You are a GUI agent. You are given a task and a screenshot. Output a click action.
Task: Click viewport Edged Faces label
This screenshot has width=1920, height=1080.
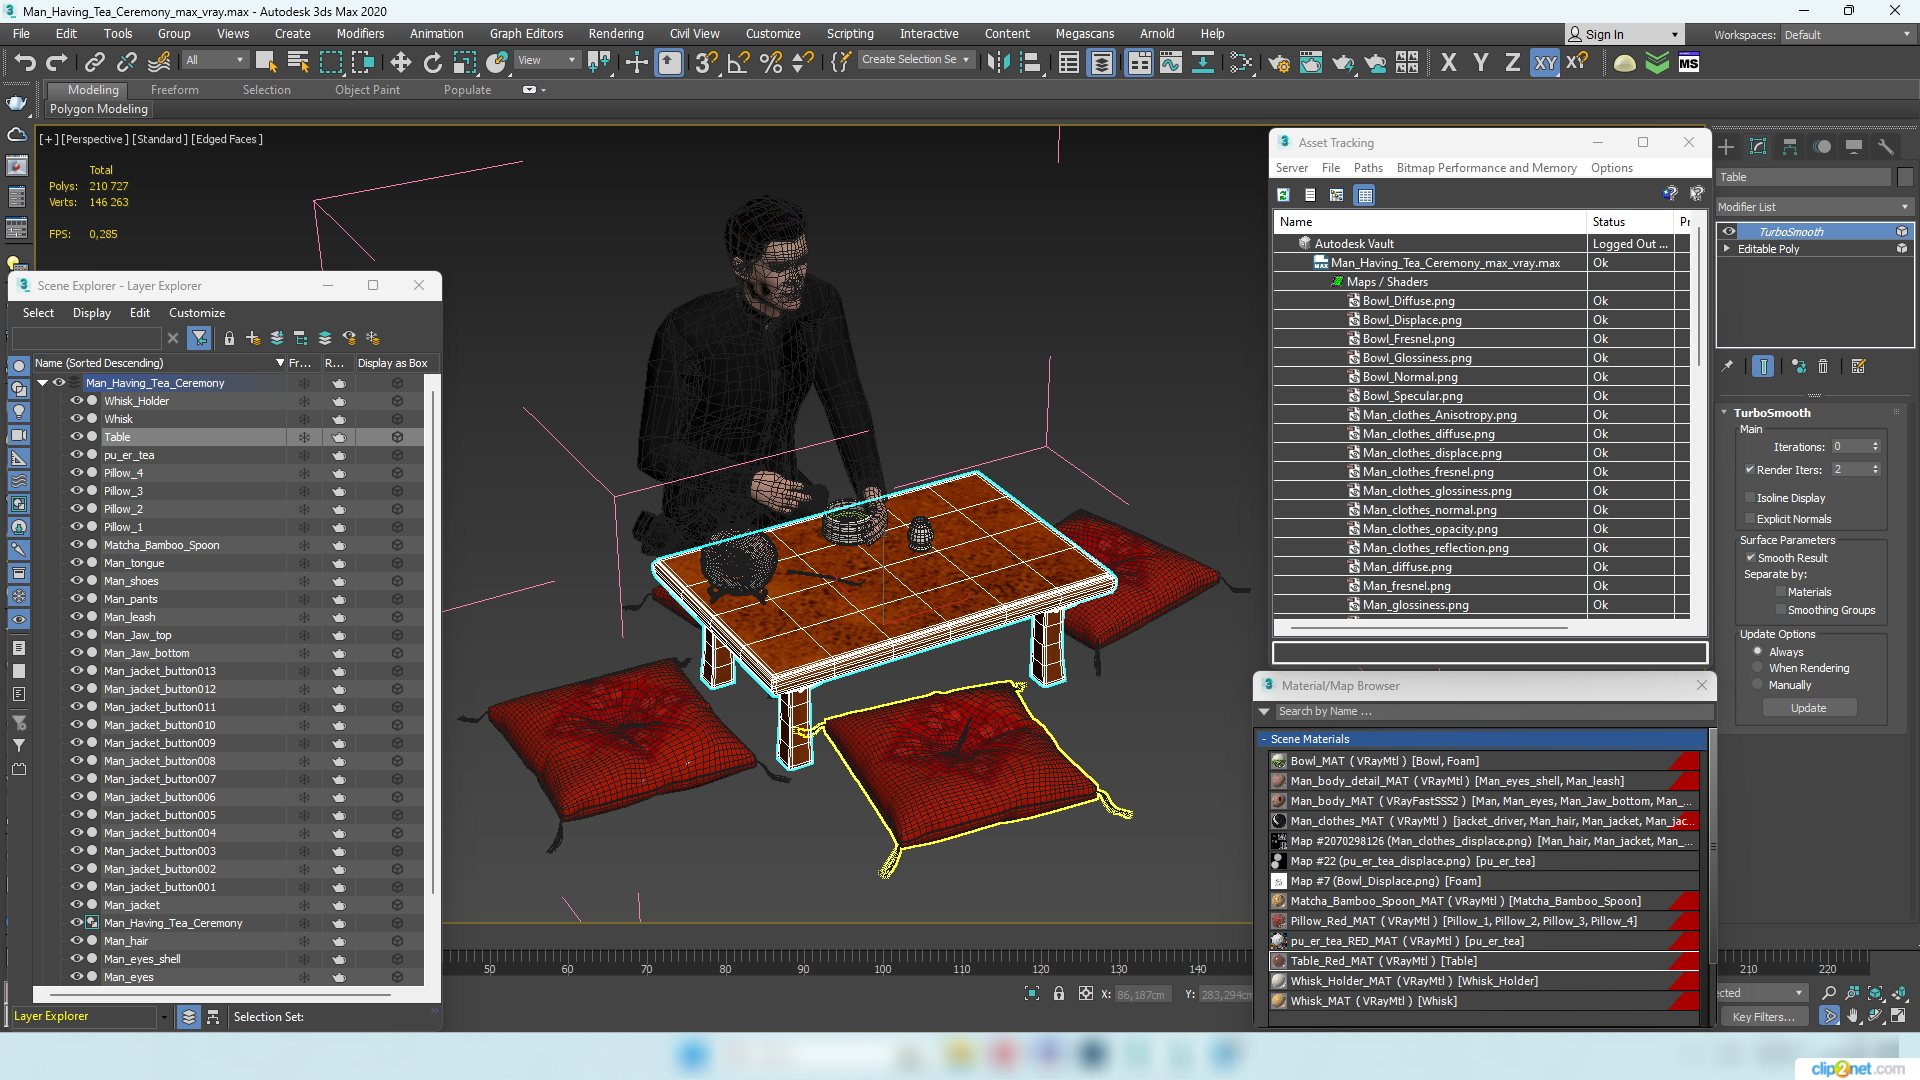pyautogui.click(x=227, y=139)
